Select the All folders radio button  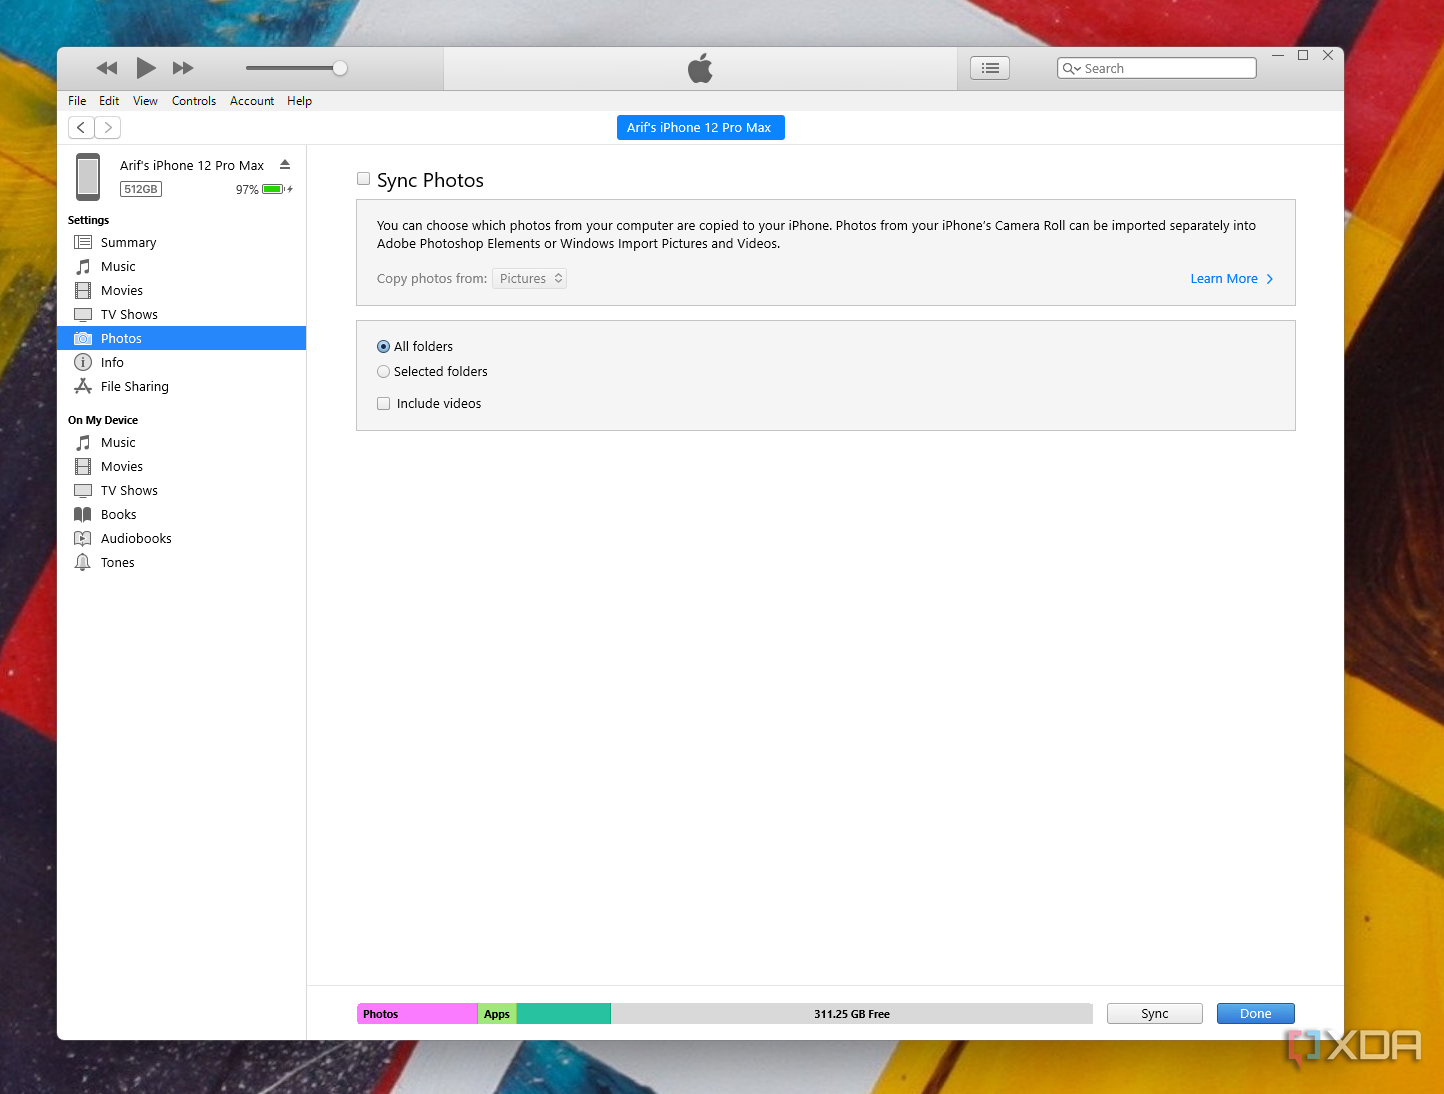(x=383, y=347)
